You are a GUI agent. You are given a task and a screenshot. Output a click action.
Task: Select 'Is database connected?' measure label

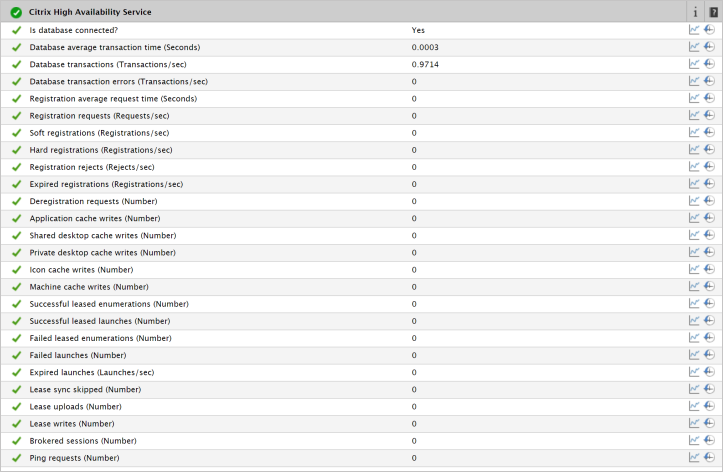(x=74, y=30)
